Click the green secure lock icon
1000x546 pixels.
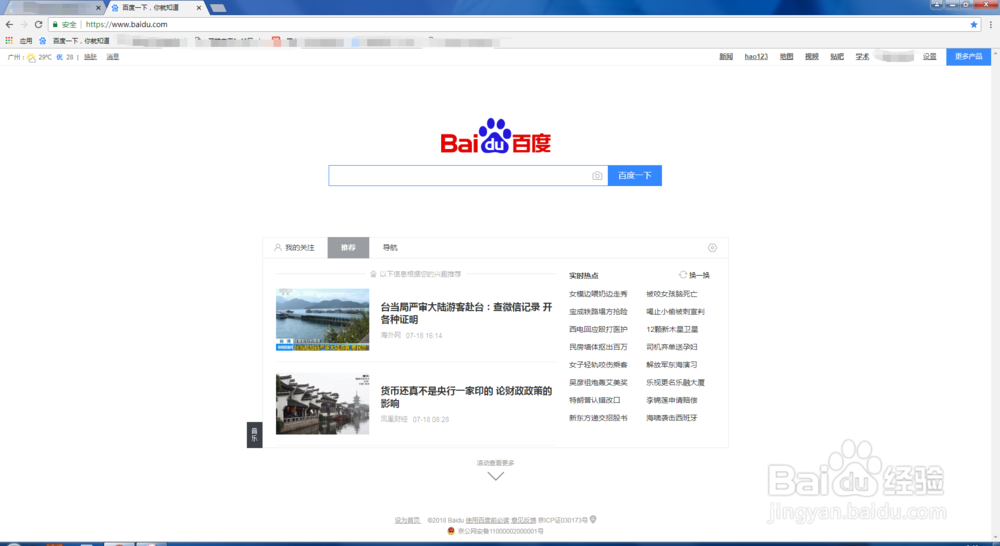point(55,24)
